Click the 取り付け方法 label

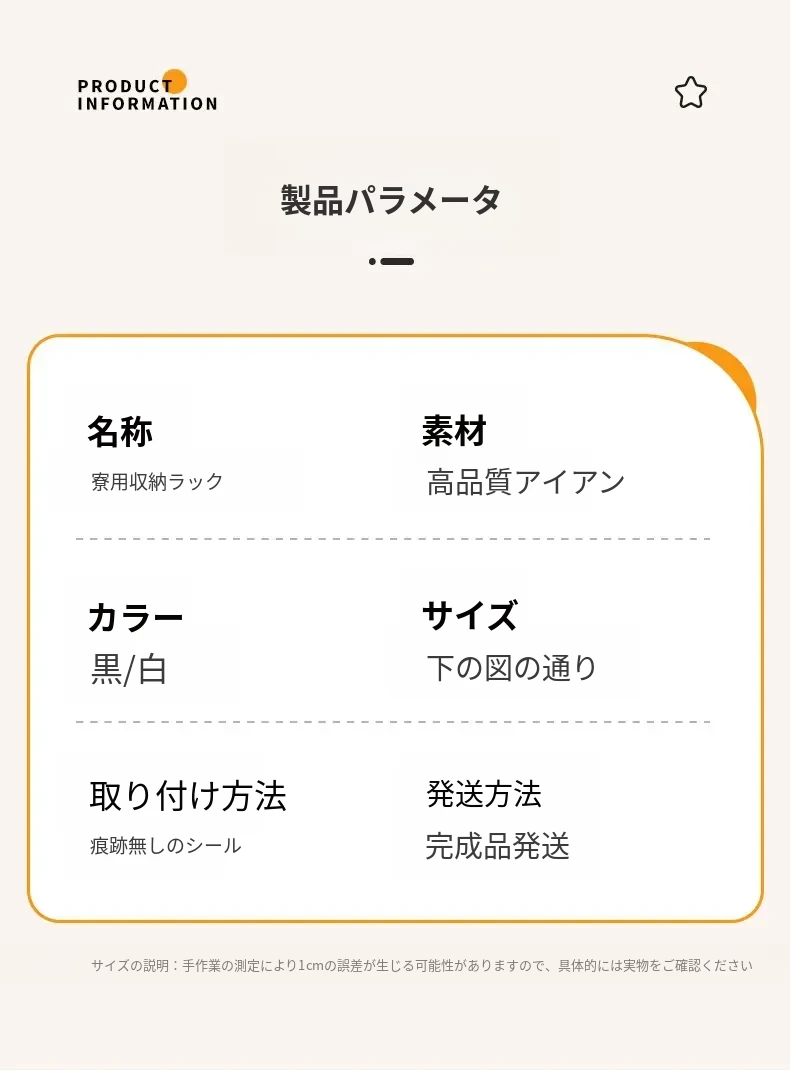coord(188,796)
